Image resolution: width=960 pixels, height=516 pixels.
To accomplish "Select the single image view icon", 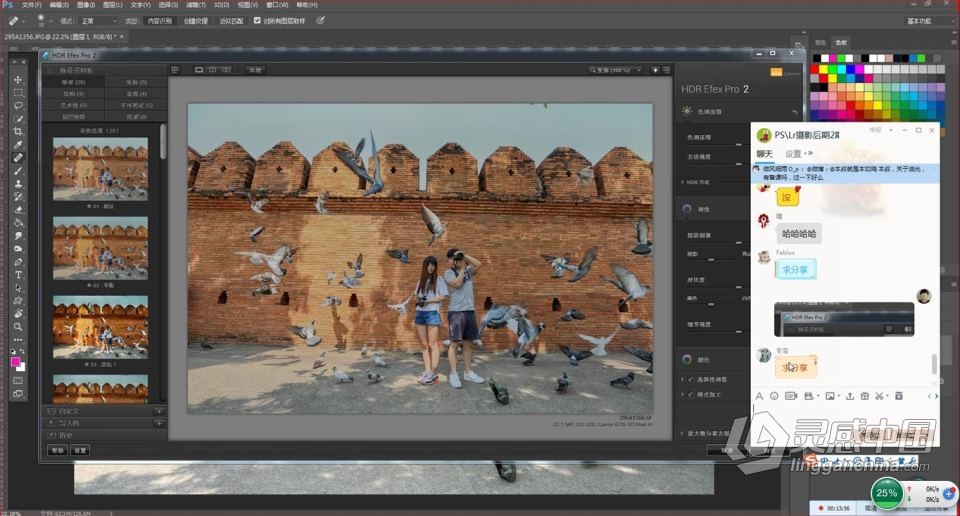I will (x=199, y=70).
